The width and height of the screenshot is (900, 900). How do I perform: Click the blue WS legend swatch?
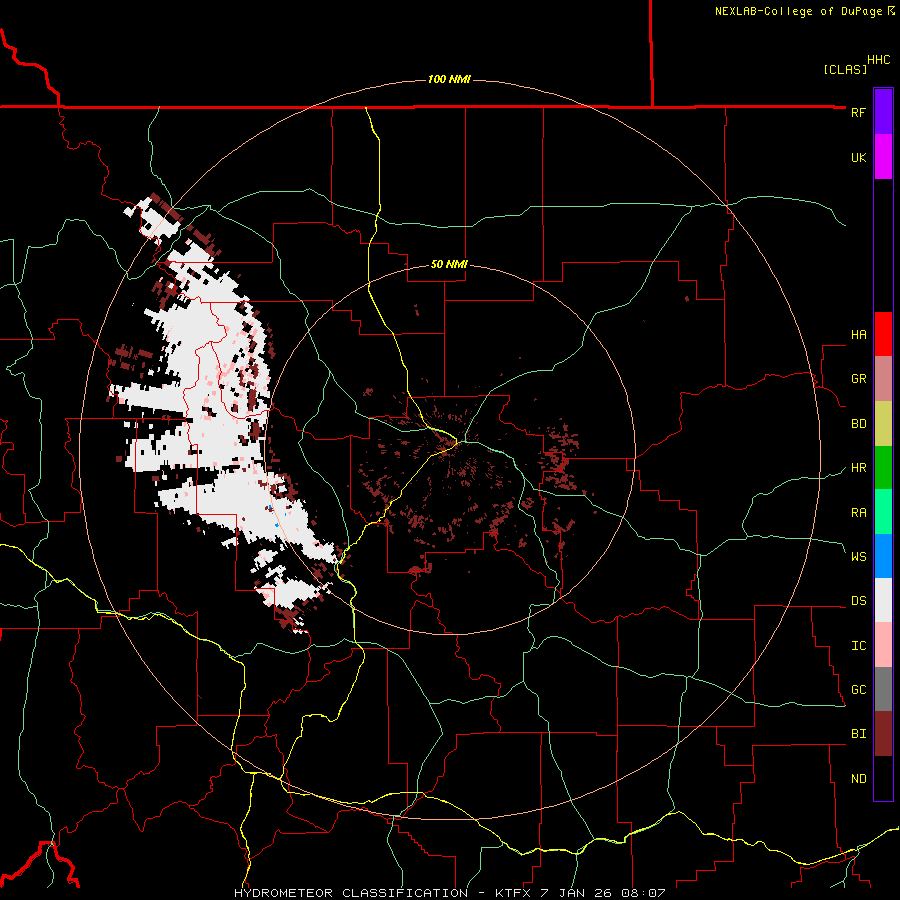click(883, 556)
